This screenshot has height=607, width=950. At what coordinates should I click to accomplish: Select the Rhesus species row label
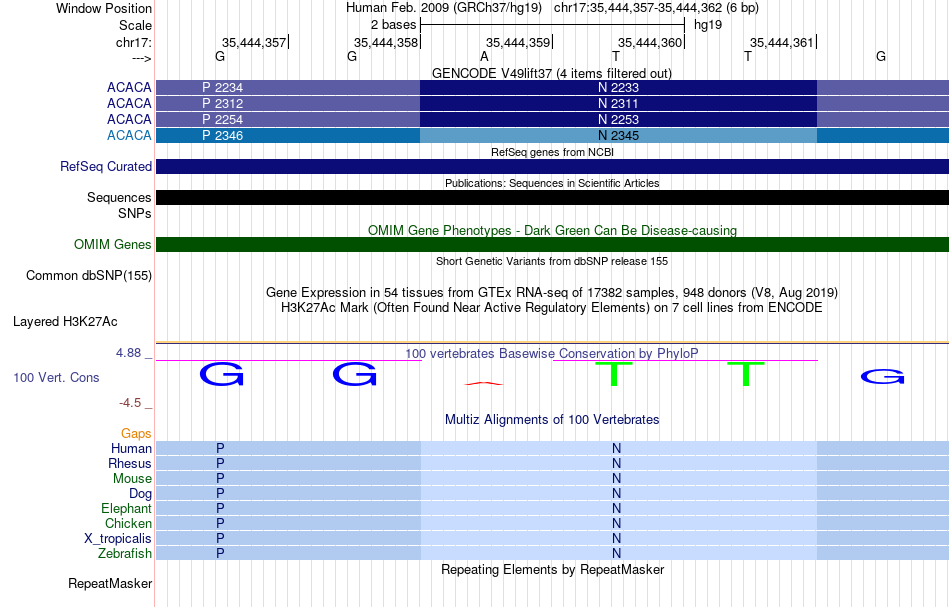(130, 463)
